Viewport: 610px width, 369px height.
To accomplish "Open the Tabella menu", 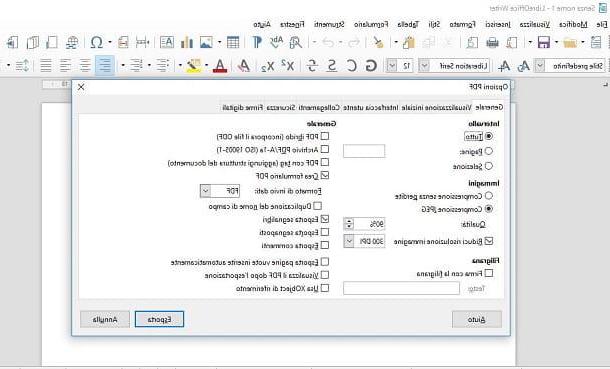I will coord(408,24).
